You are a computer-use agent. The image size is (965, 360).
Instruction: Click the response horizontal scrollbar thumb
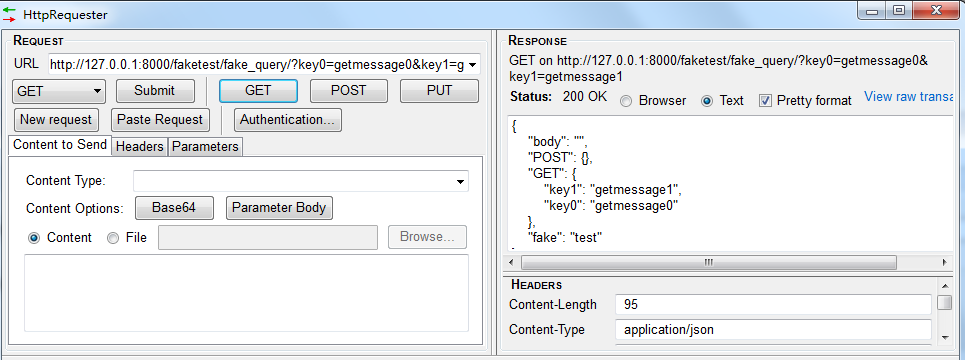(708, 263)
